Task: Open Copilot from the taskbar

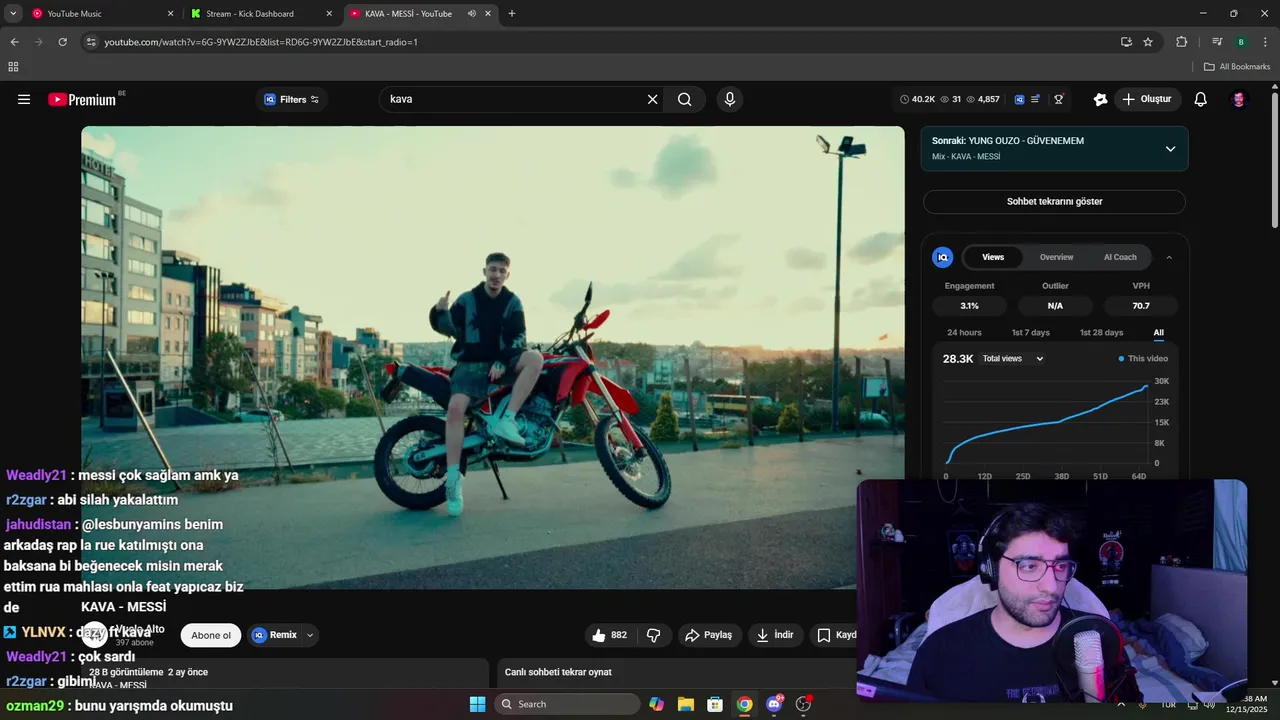Action: (656, 704)
